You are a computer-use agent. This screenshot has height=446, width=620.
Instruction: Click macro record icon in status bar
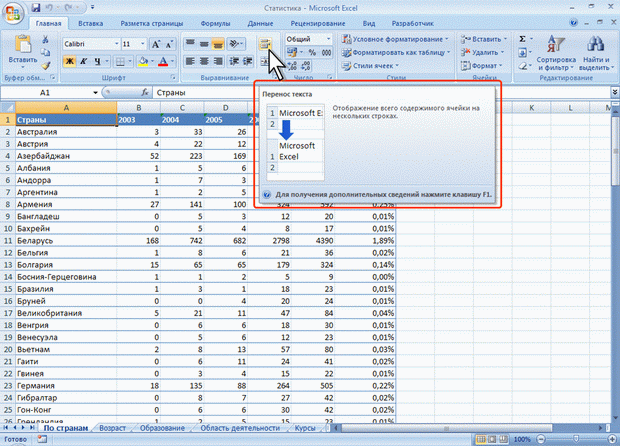pos(42,439)
